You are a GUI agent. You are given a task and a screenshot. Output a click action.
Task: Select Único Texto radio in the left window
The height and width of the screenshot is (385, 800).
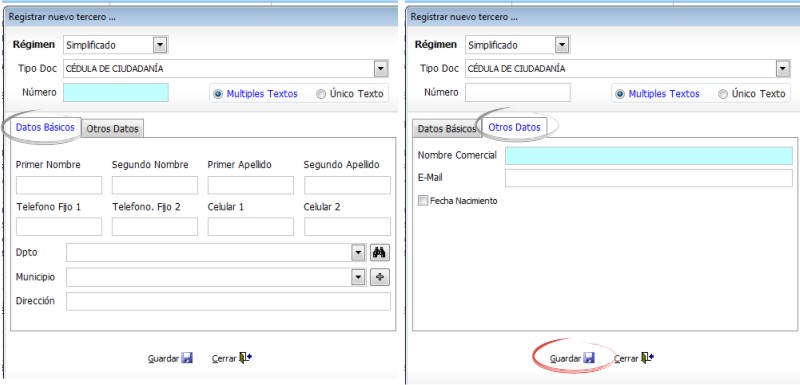[321, 94]
